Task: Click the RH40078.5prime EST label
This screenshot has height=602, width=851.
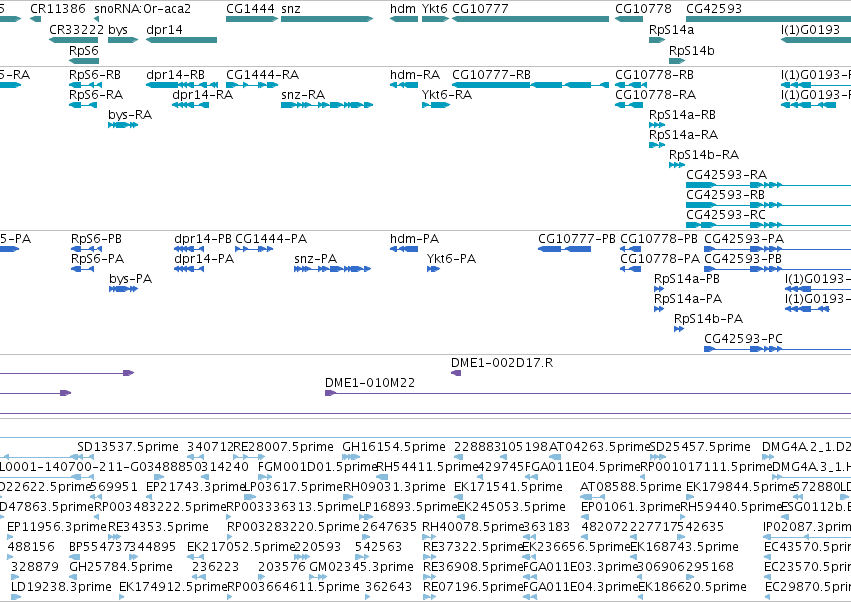Action: pyautogui.click(x=473, y=527)
